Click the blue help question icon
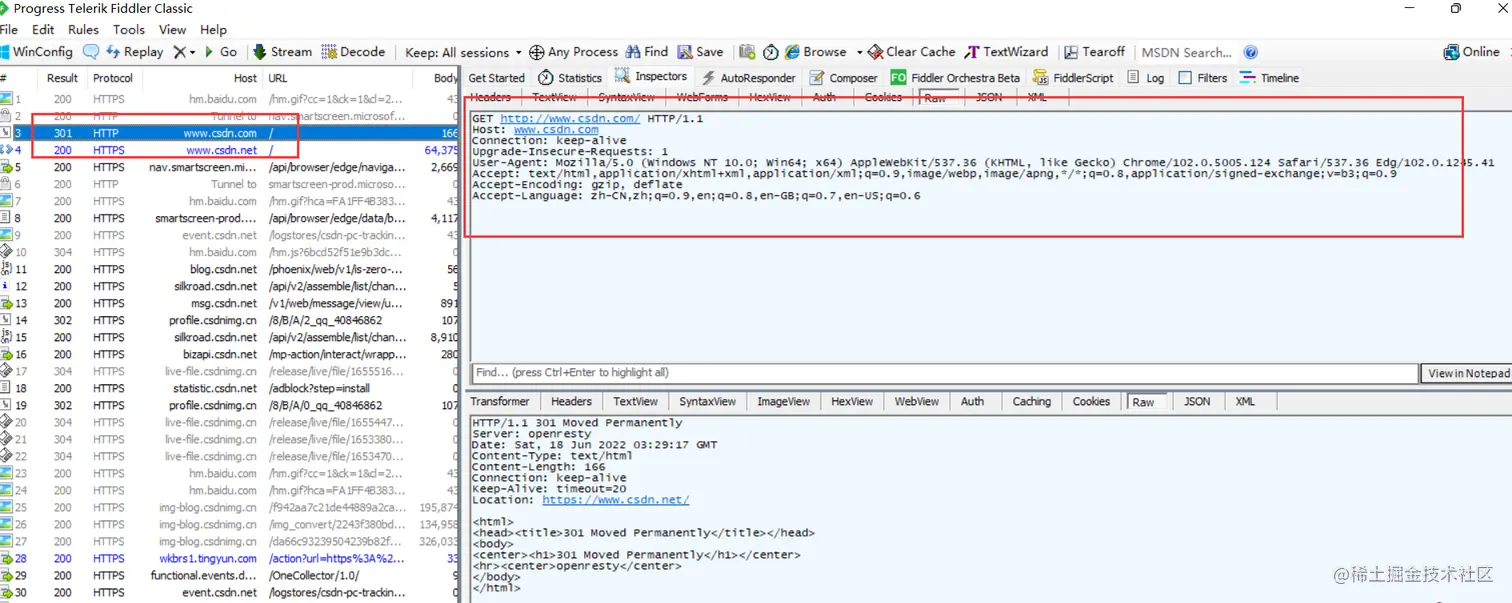 click(1250, 52)
